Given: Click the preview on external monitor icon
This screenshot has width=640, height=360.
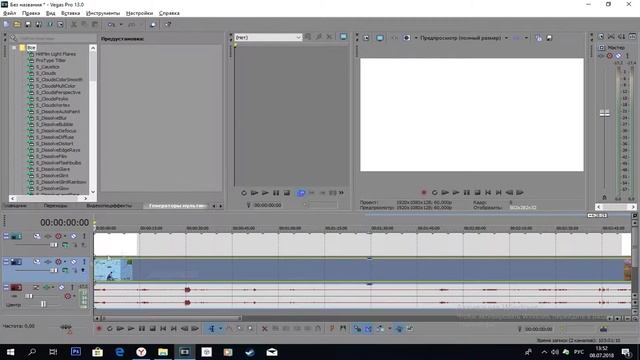Looking at the screenshot, I should click(x=380, y=38).
